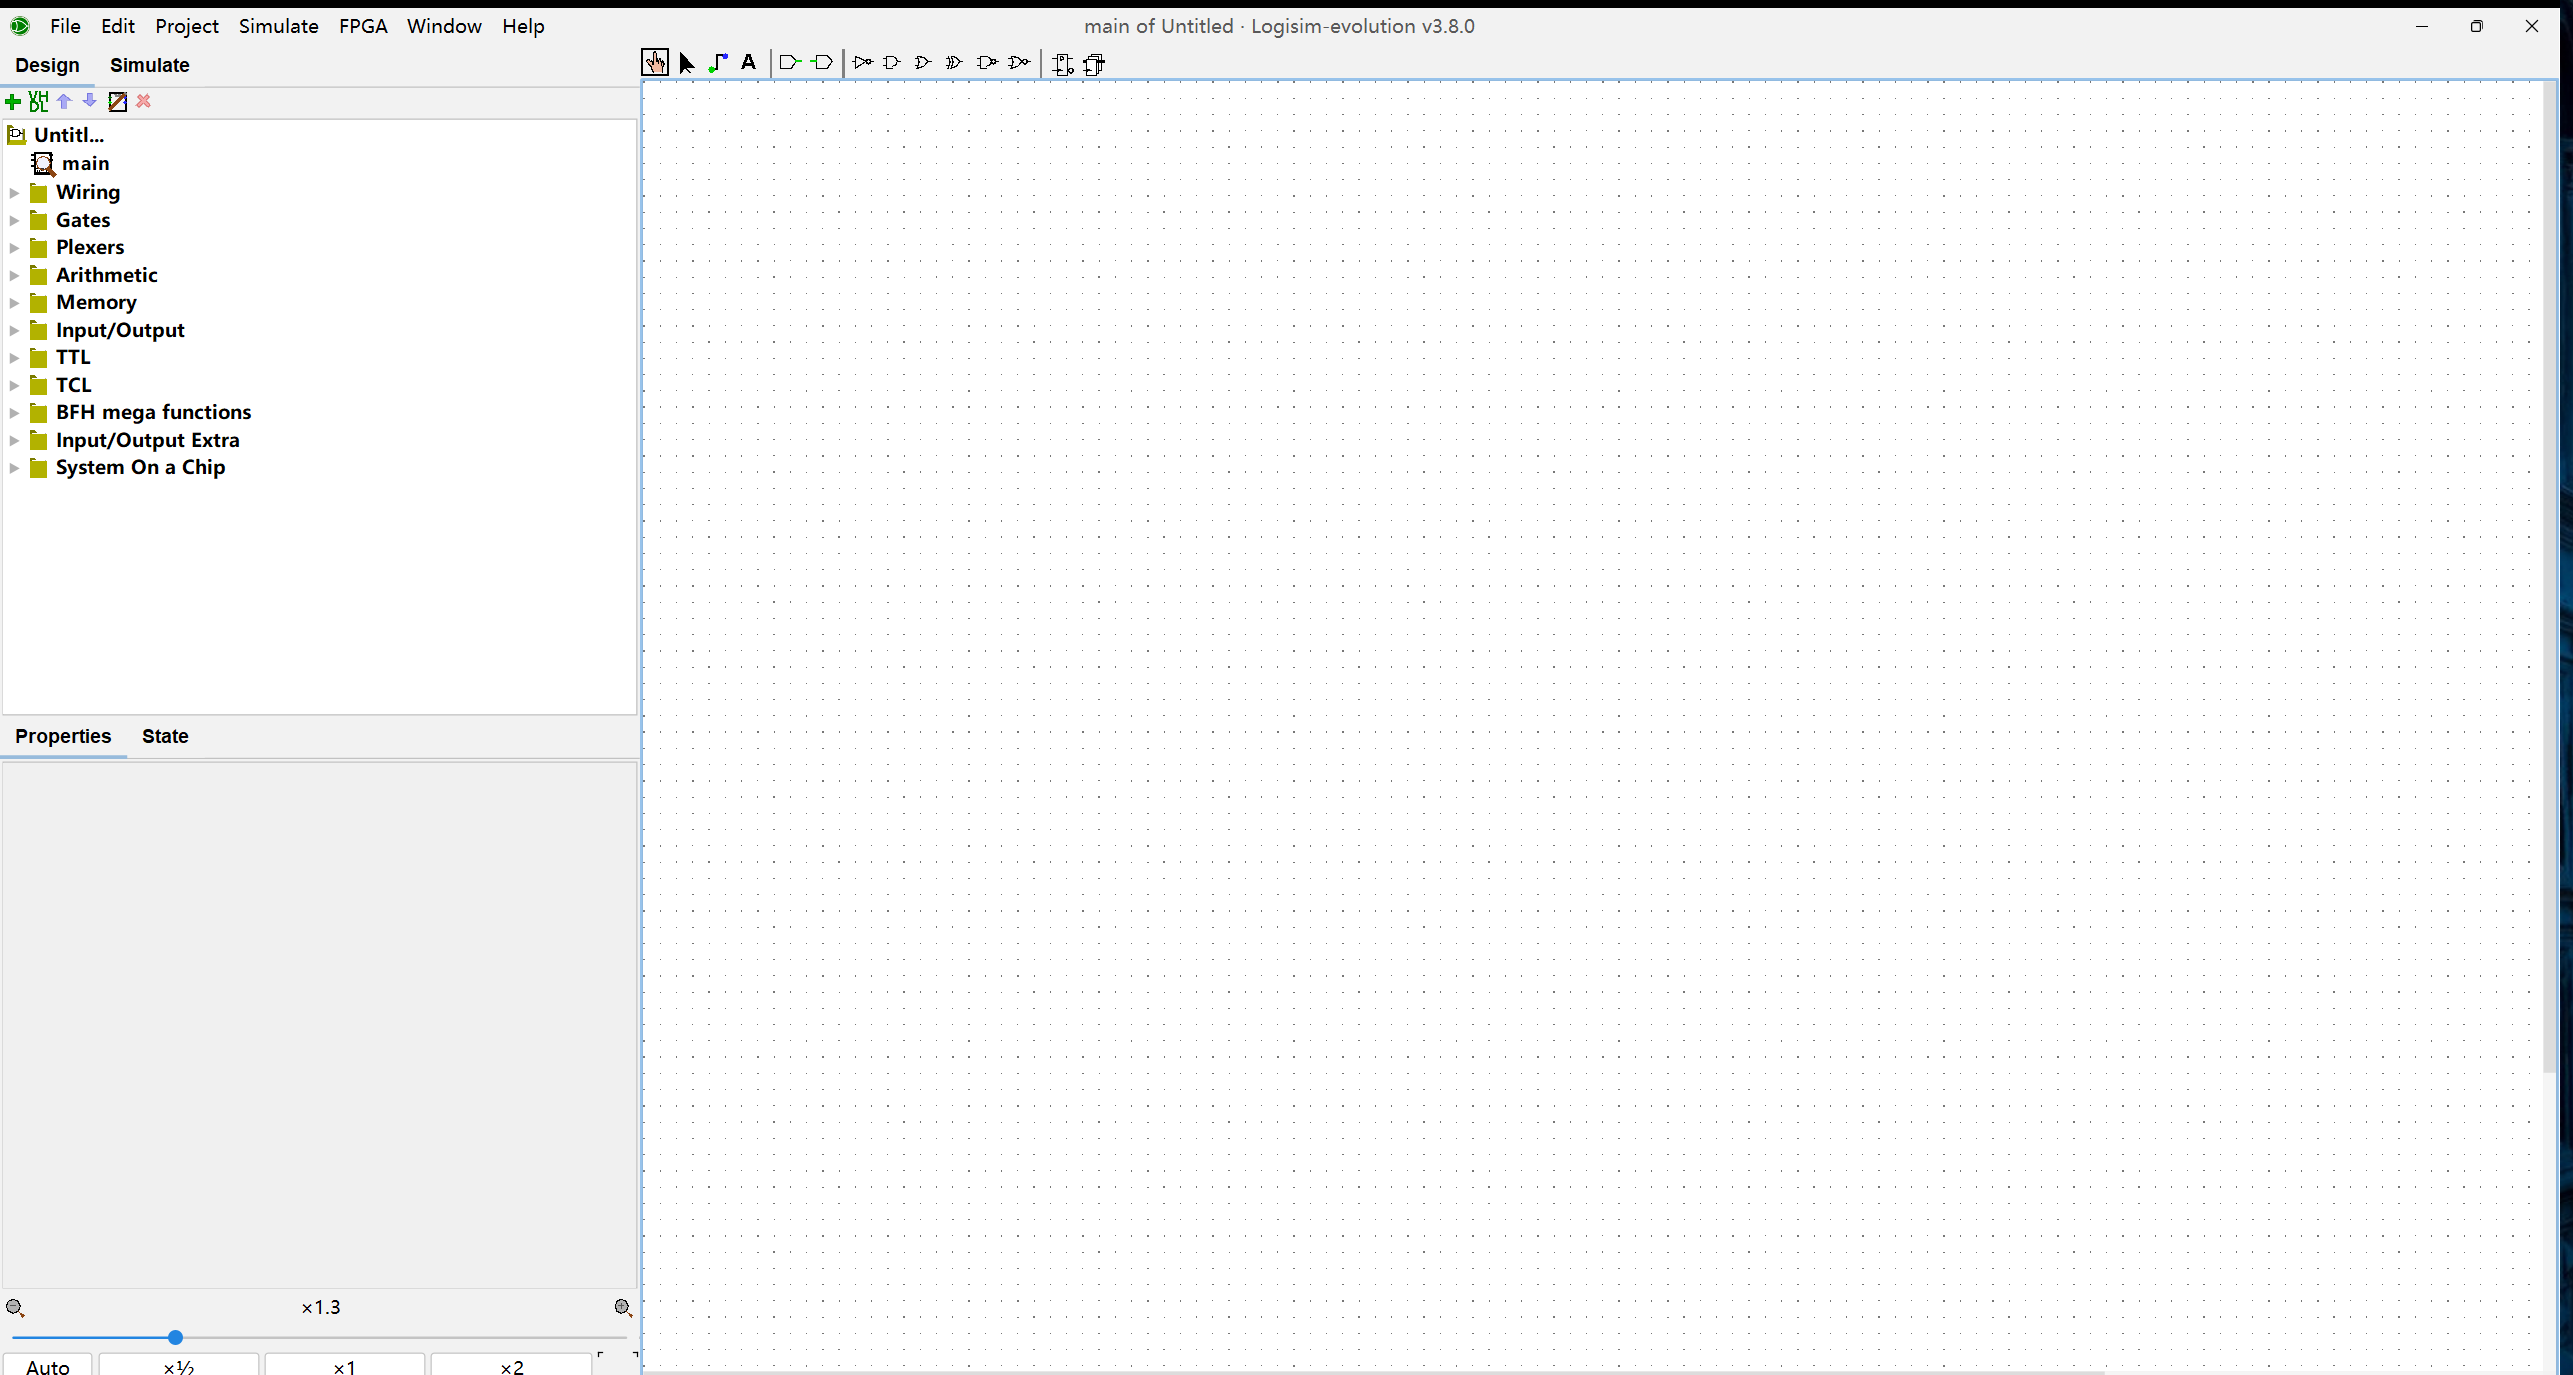Viewport: 2573px width, 1375px height.
Task: Expand the Plexers library folder
Action: tap(14, 247)
